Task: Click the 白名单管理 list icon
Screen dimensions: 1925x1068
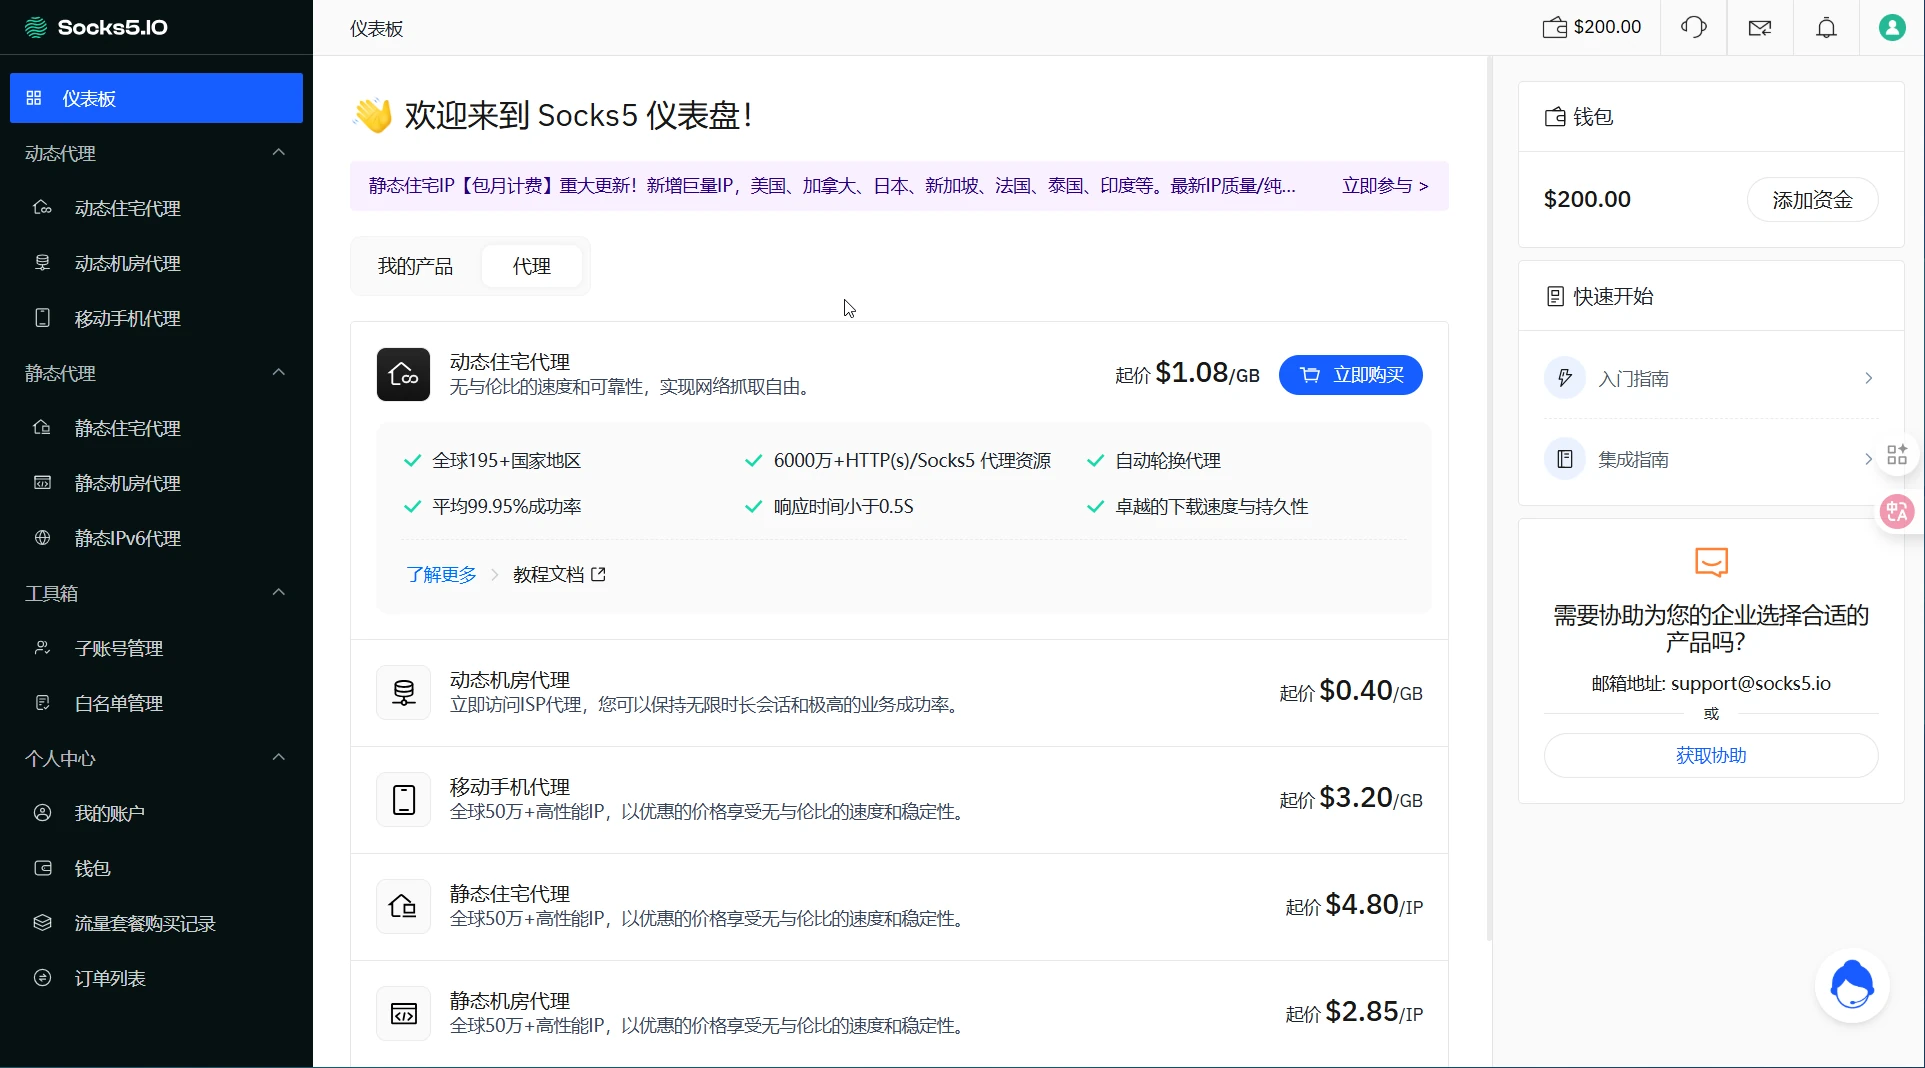Action: click(x=42, y=703)
